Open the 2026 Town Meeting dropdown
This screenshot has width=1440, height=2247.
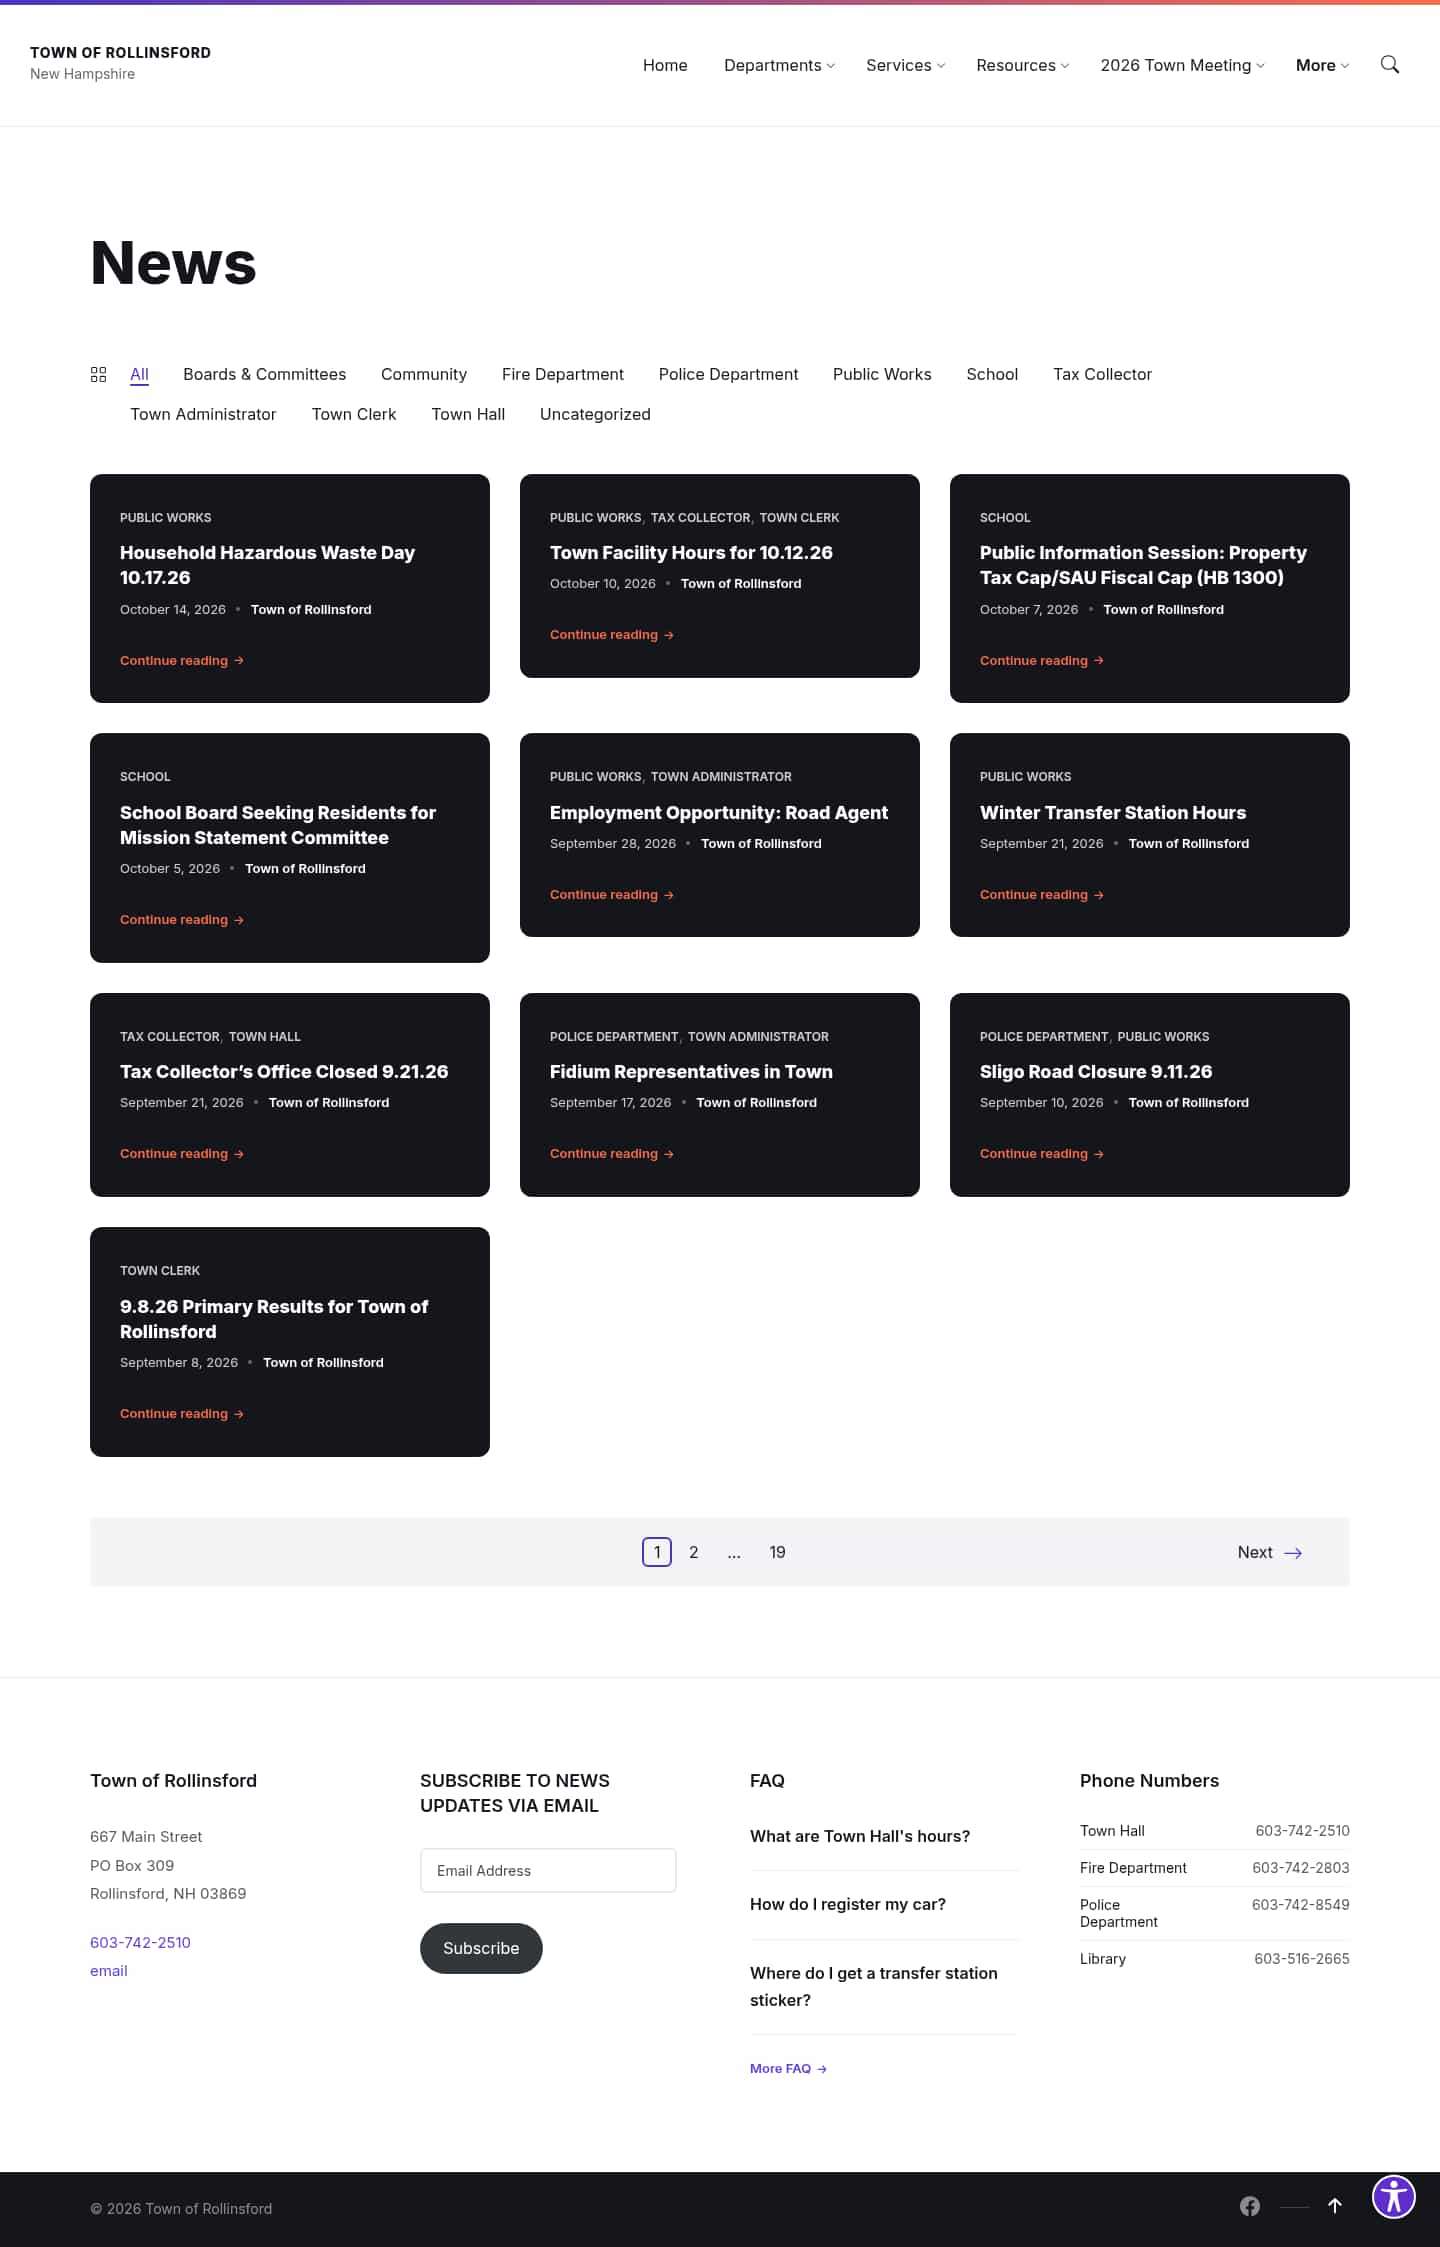[1182, 65]
